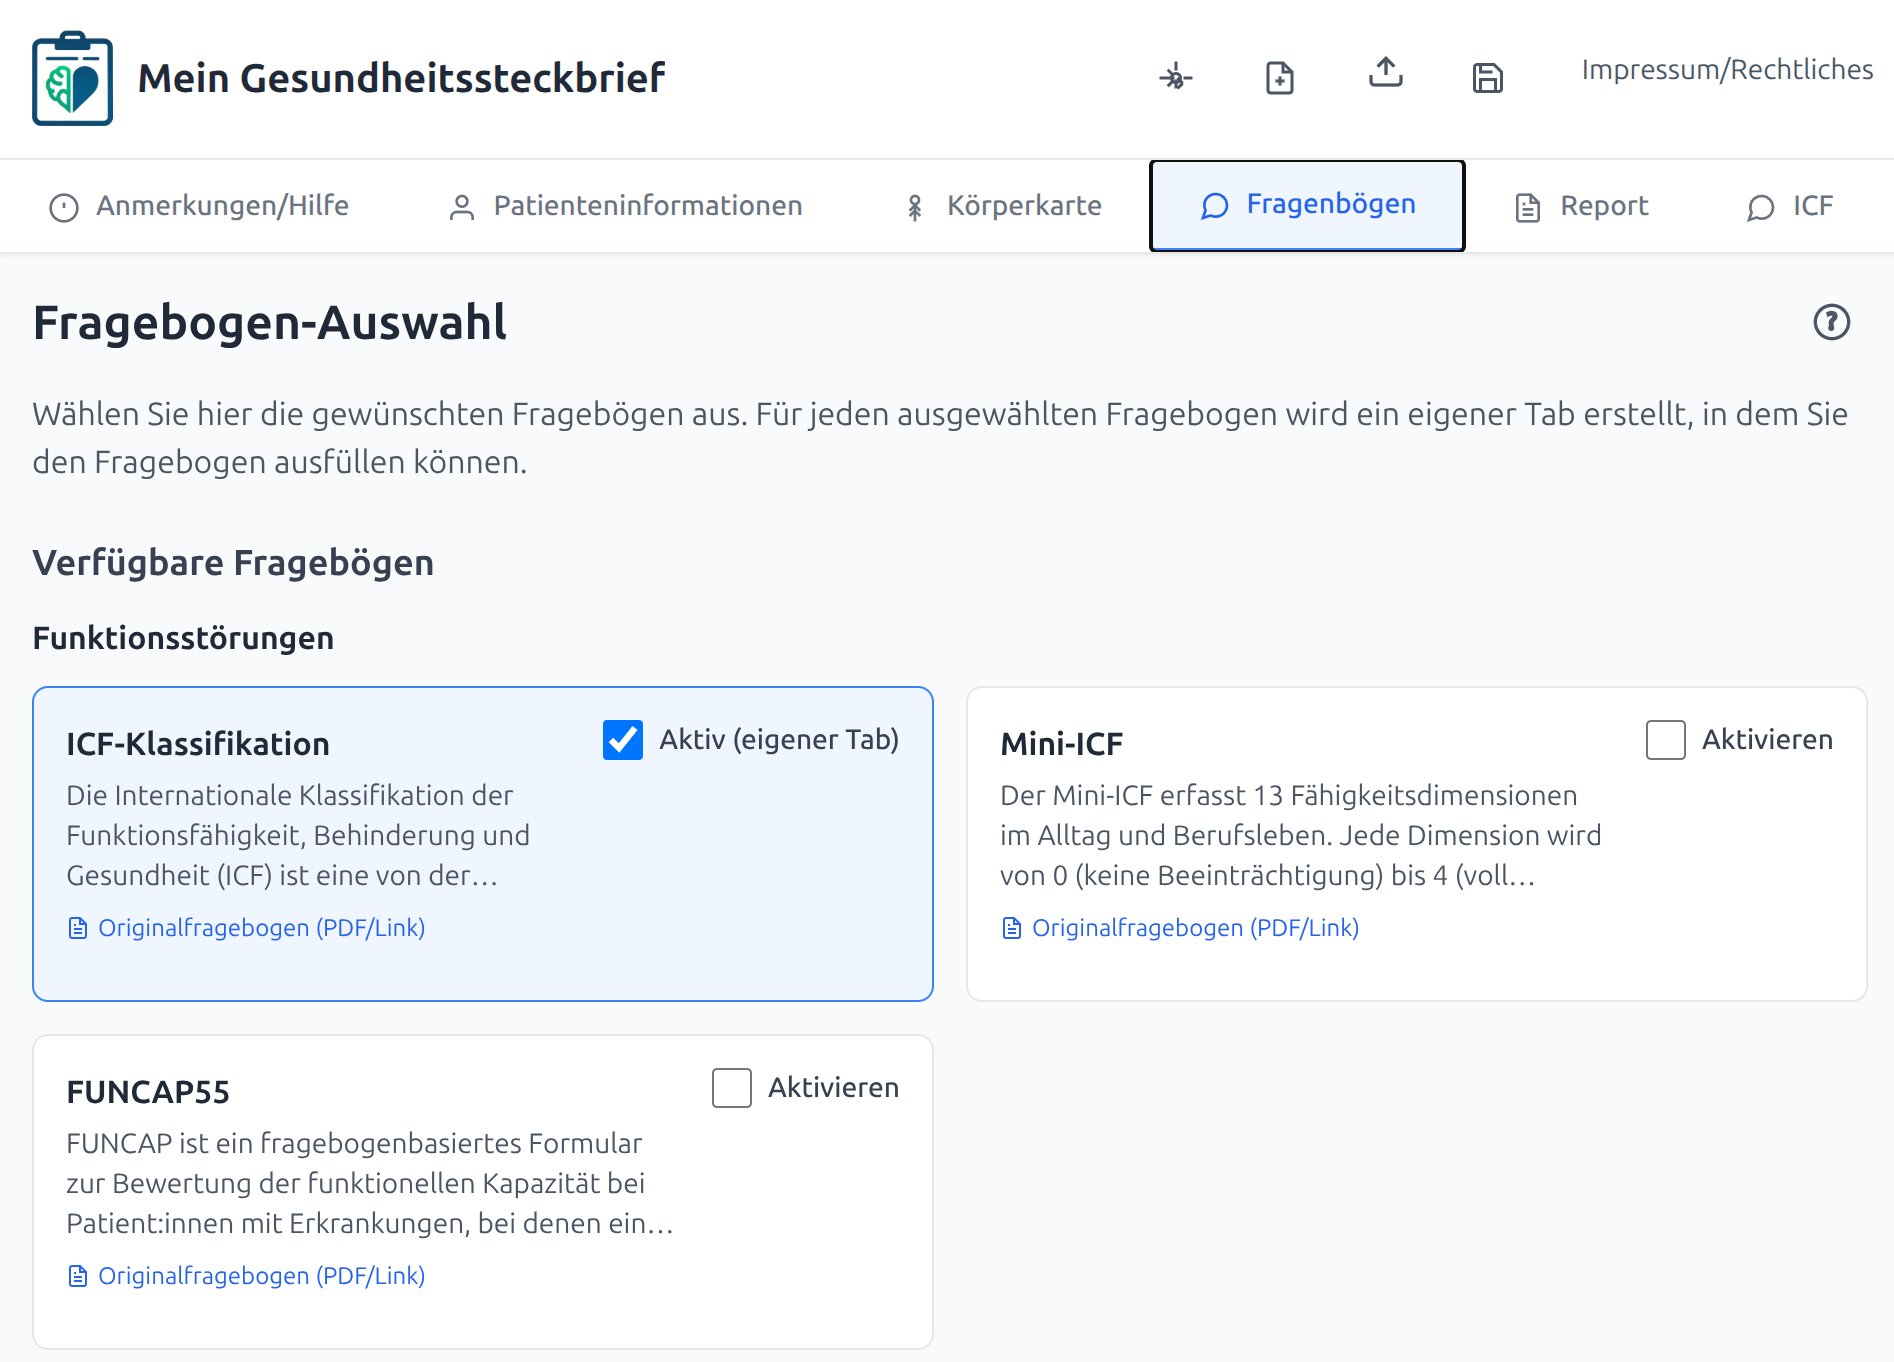
Task: Open the Impressum/Rechtliches link
Action: (1727, 70)
